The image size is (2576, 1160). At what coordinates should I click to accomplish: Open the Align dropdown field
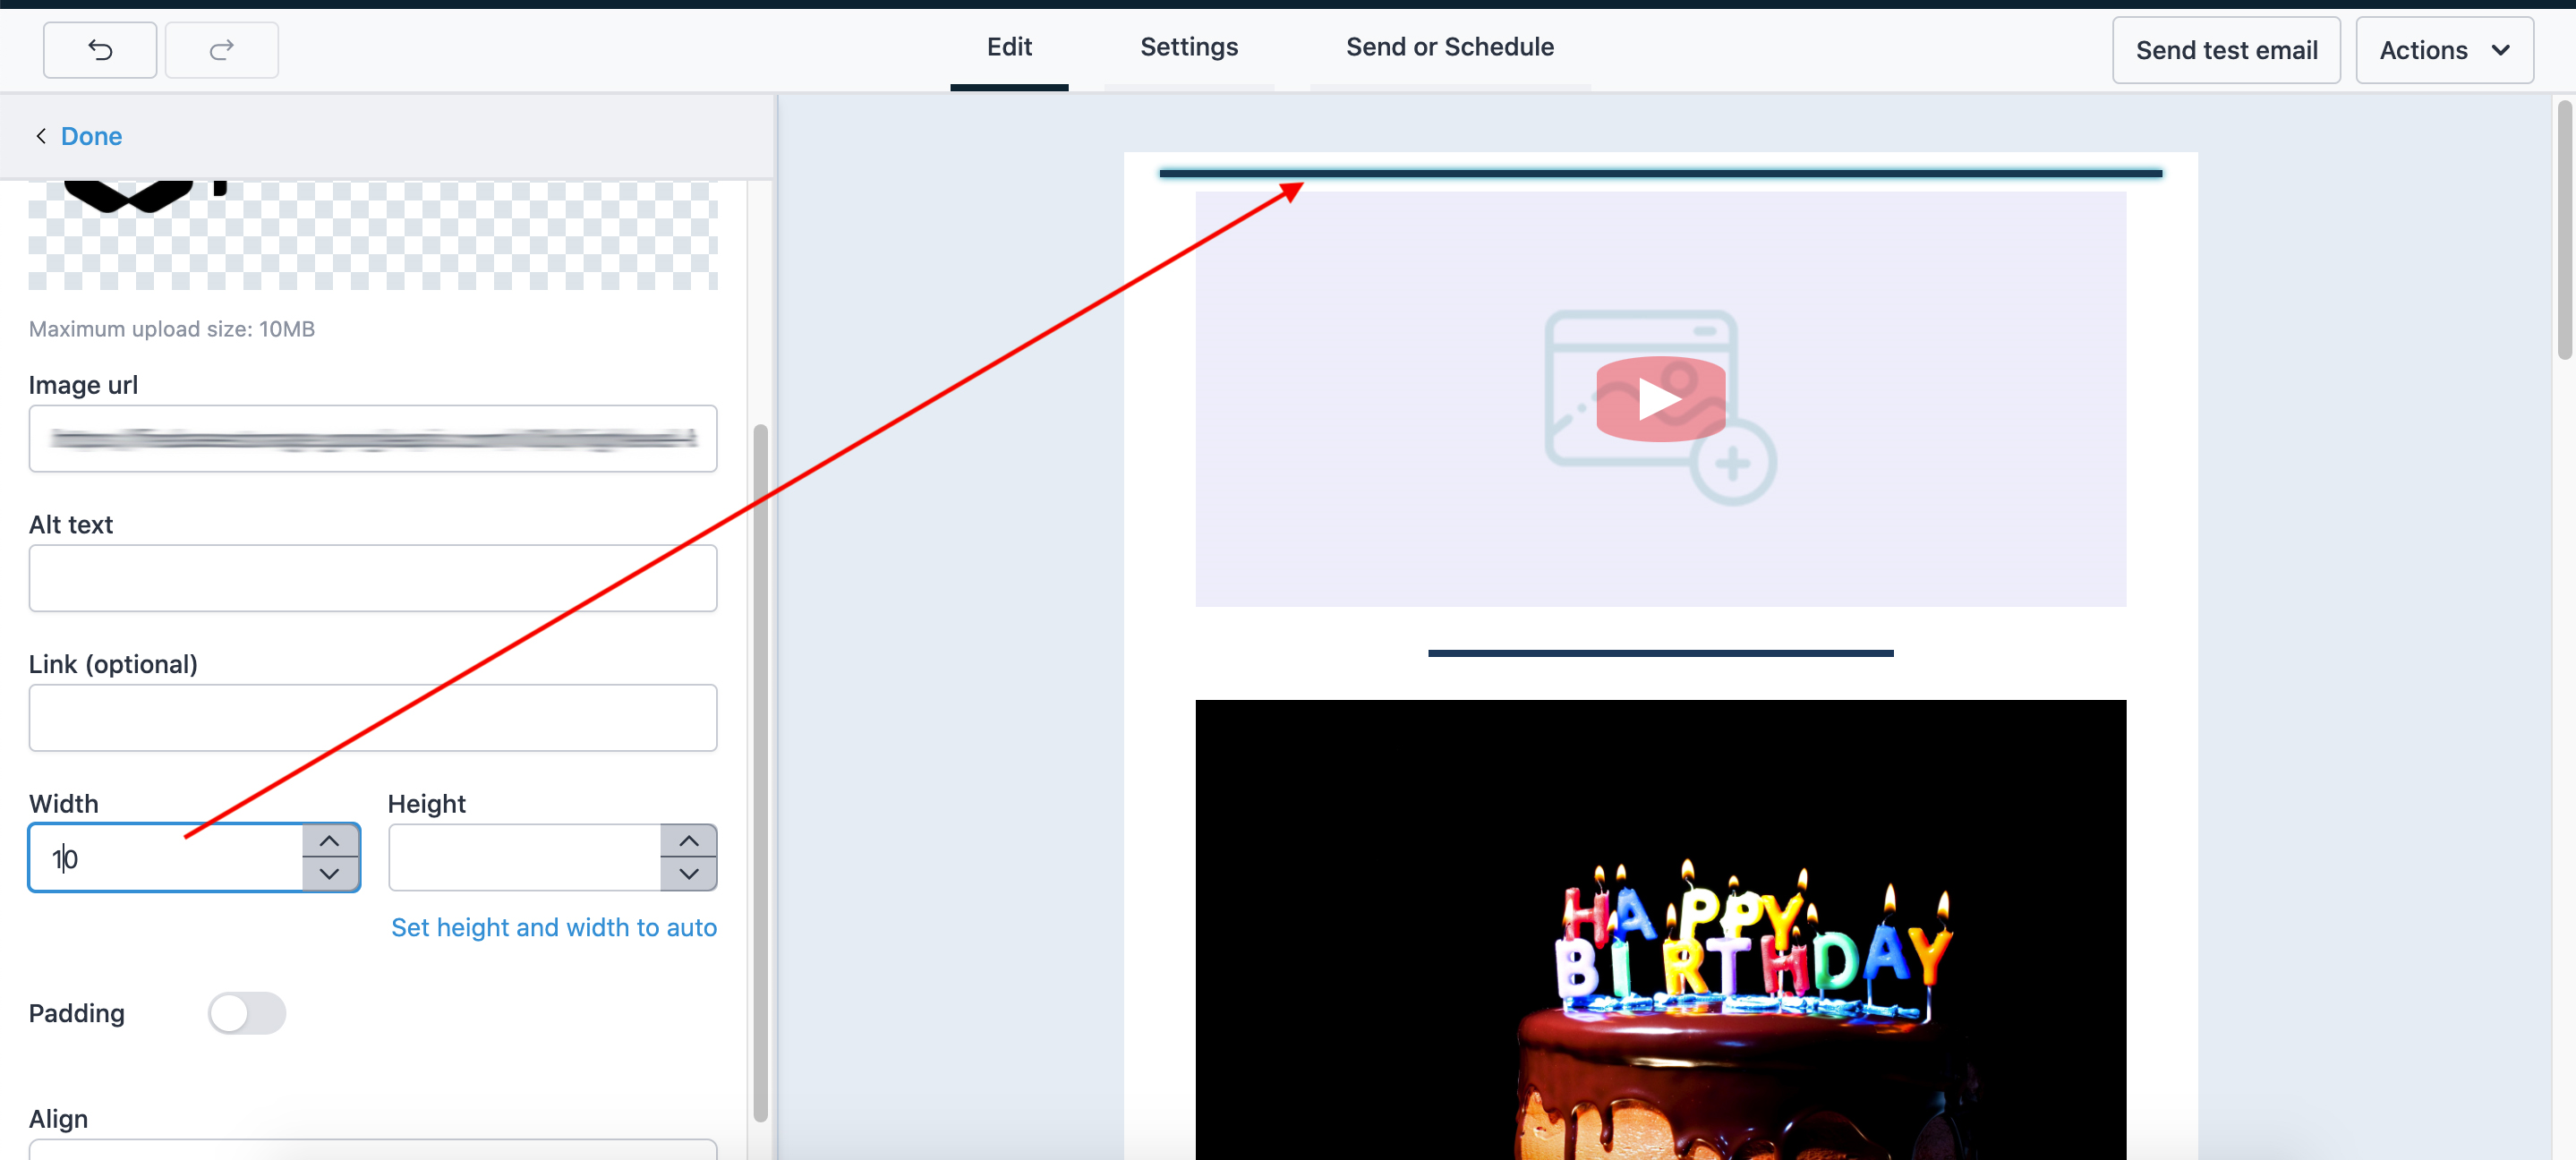pyautogui.click(x=372, y=1150)
